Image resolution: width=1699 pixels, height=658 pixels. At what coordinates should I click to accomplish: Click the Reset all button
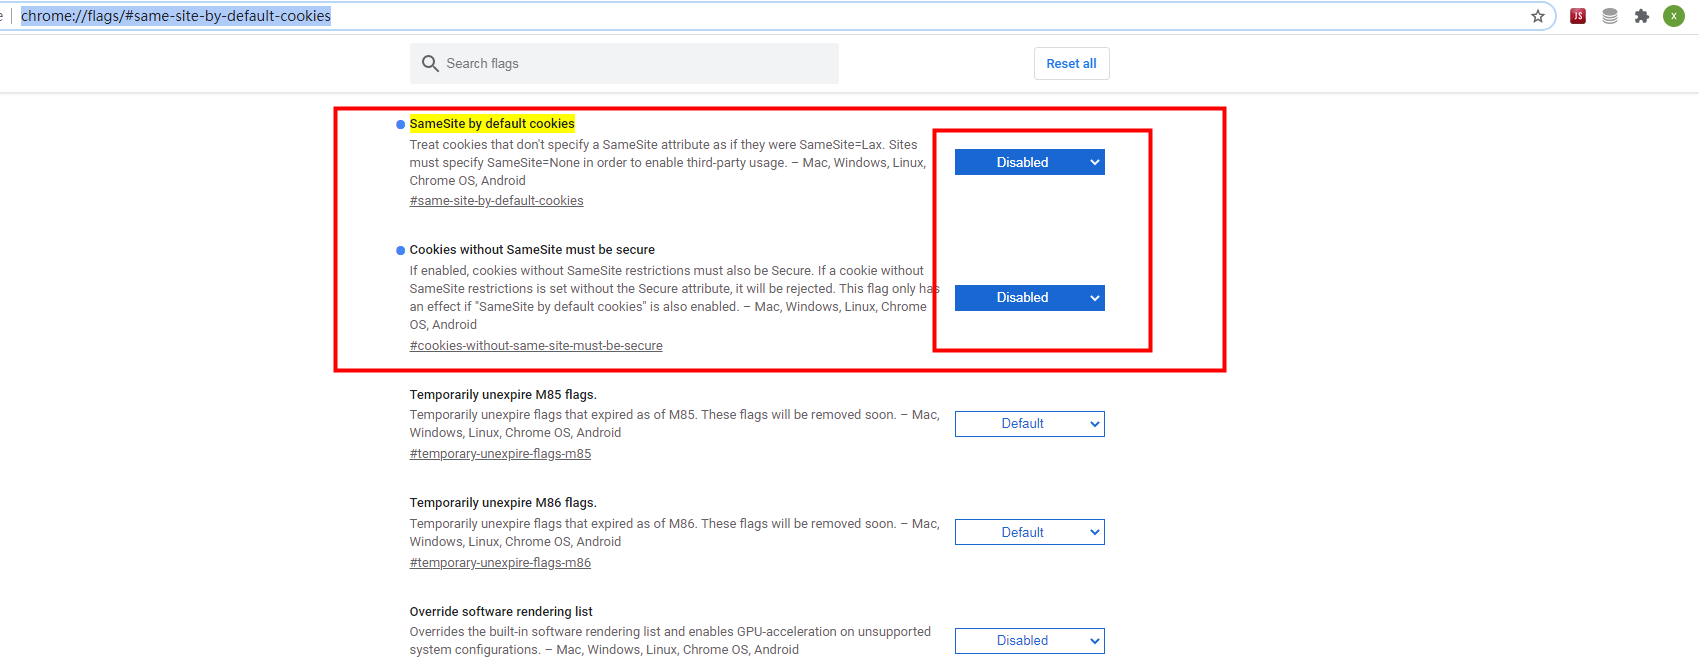coord(1071,63)
